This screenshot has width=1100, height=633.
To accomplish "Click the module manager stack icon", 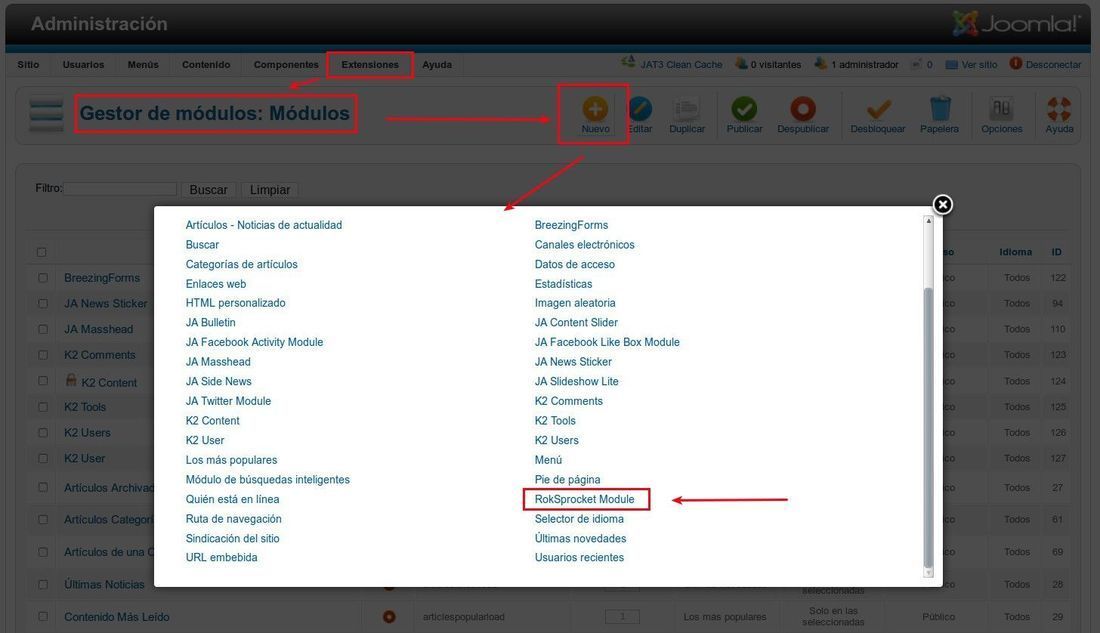I will point(46,114).
